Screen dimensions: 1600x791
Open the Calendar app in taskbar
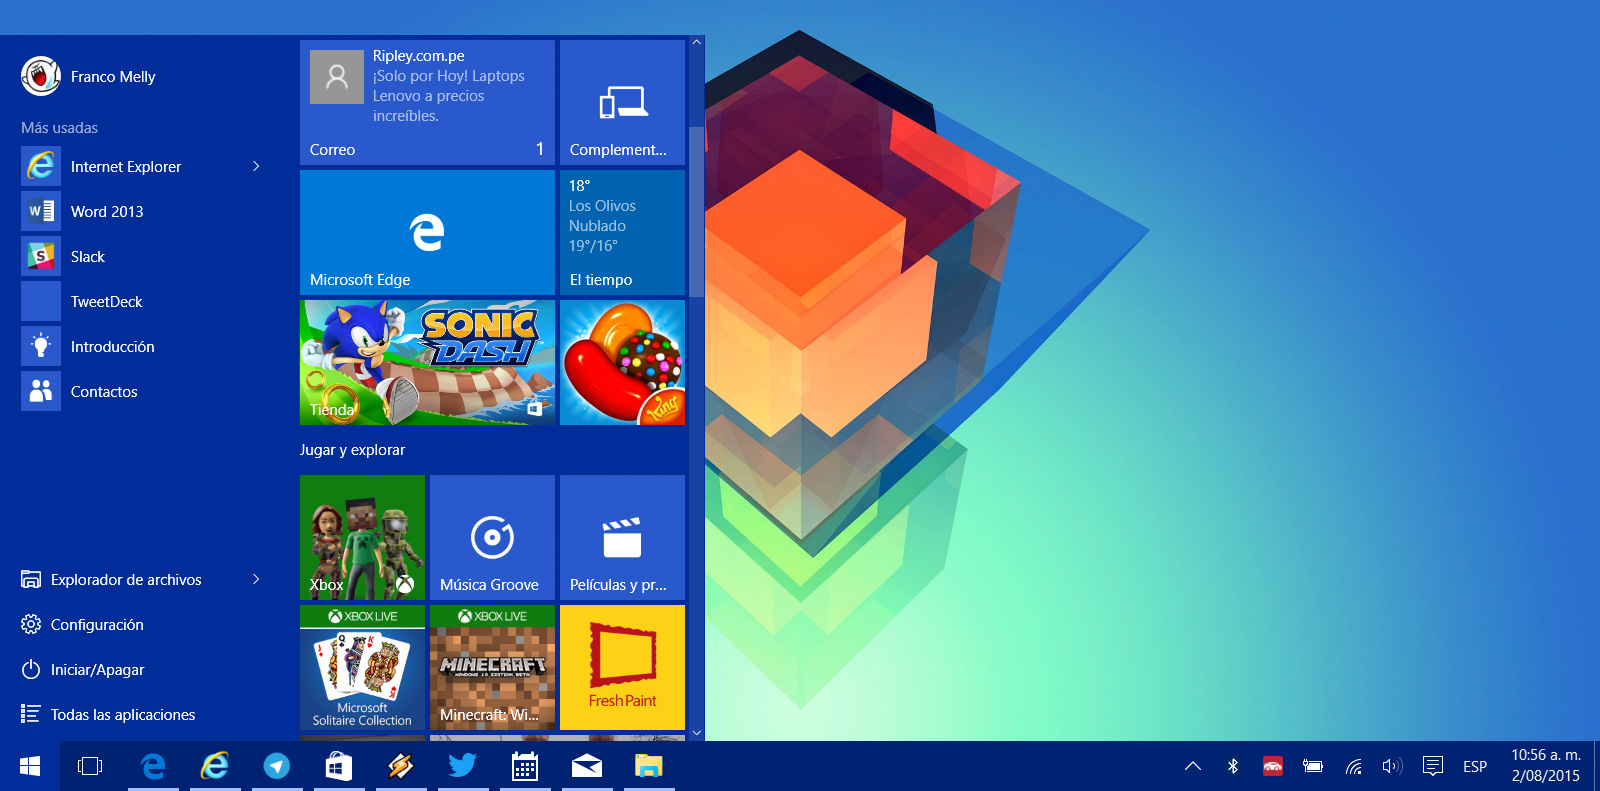[x=525, y=766]
